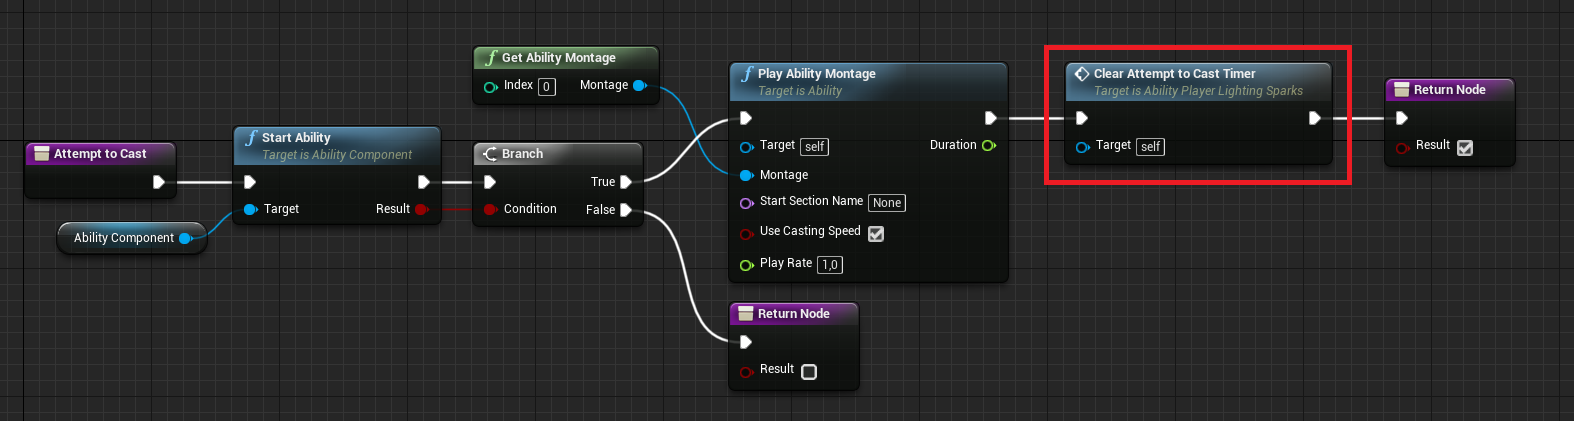Click the Play Rate value field
The width and height of the screenshot is (1574, 421).
830,265
